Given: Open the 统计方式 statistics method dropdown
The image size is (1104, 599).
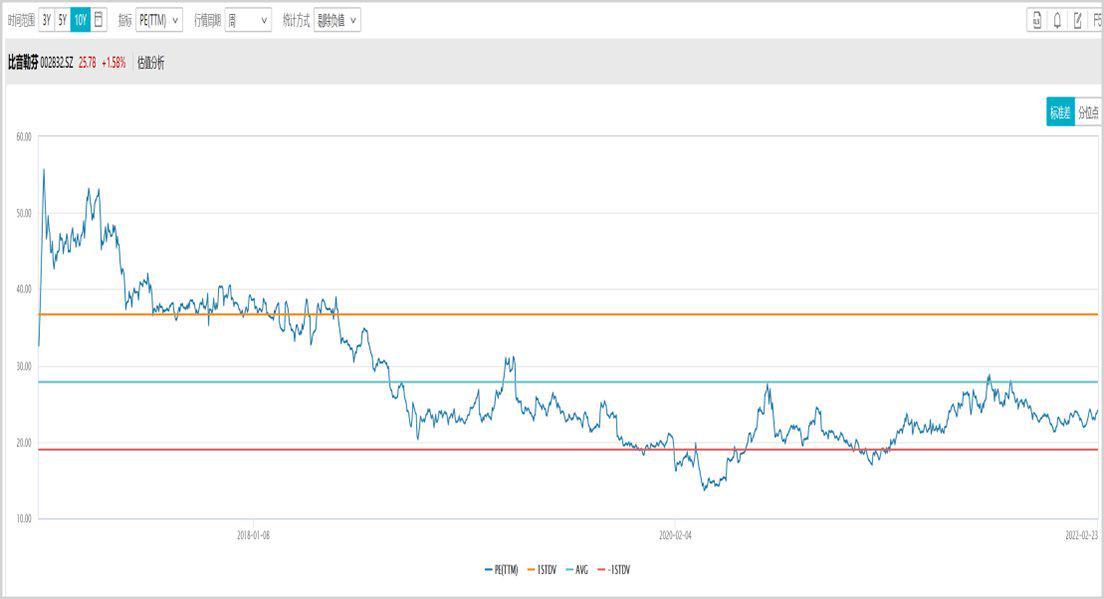Looking at the screenshot, I should tap(337, 20).
